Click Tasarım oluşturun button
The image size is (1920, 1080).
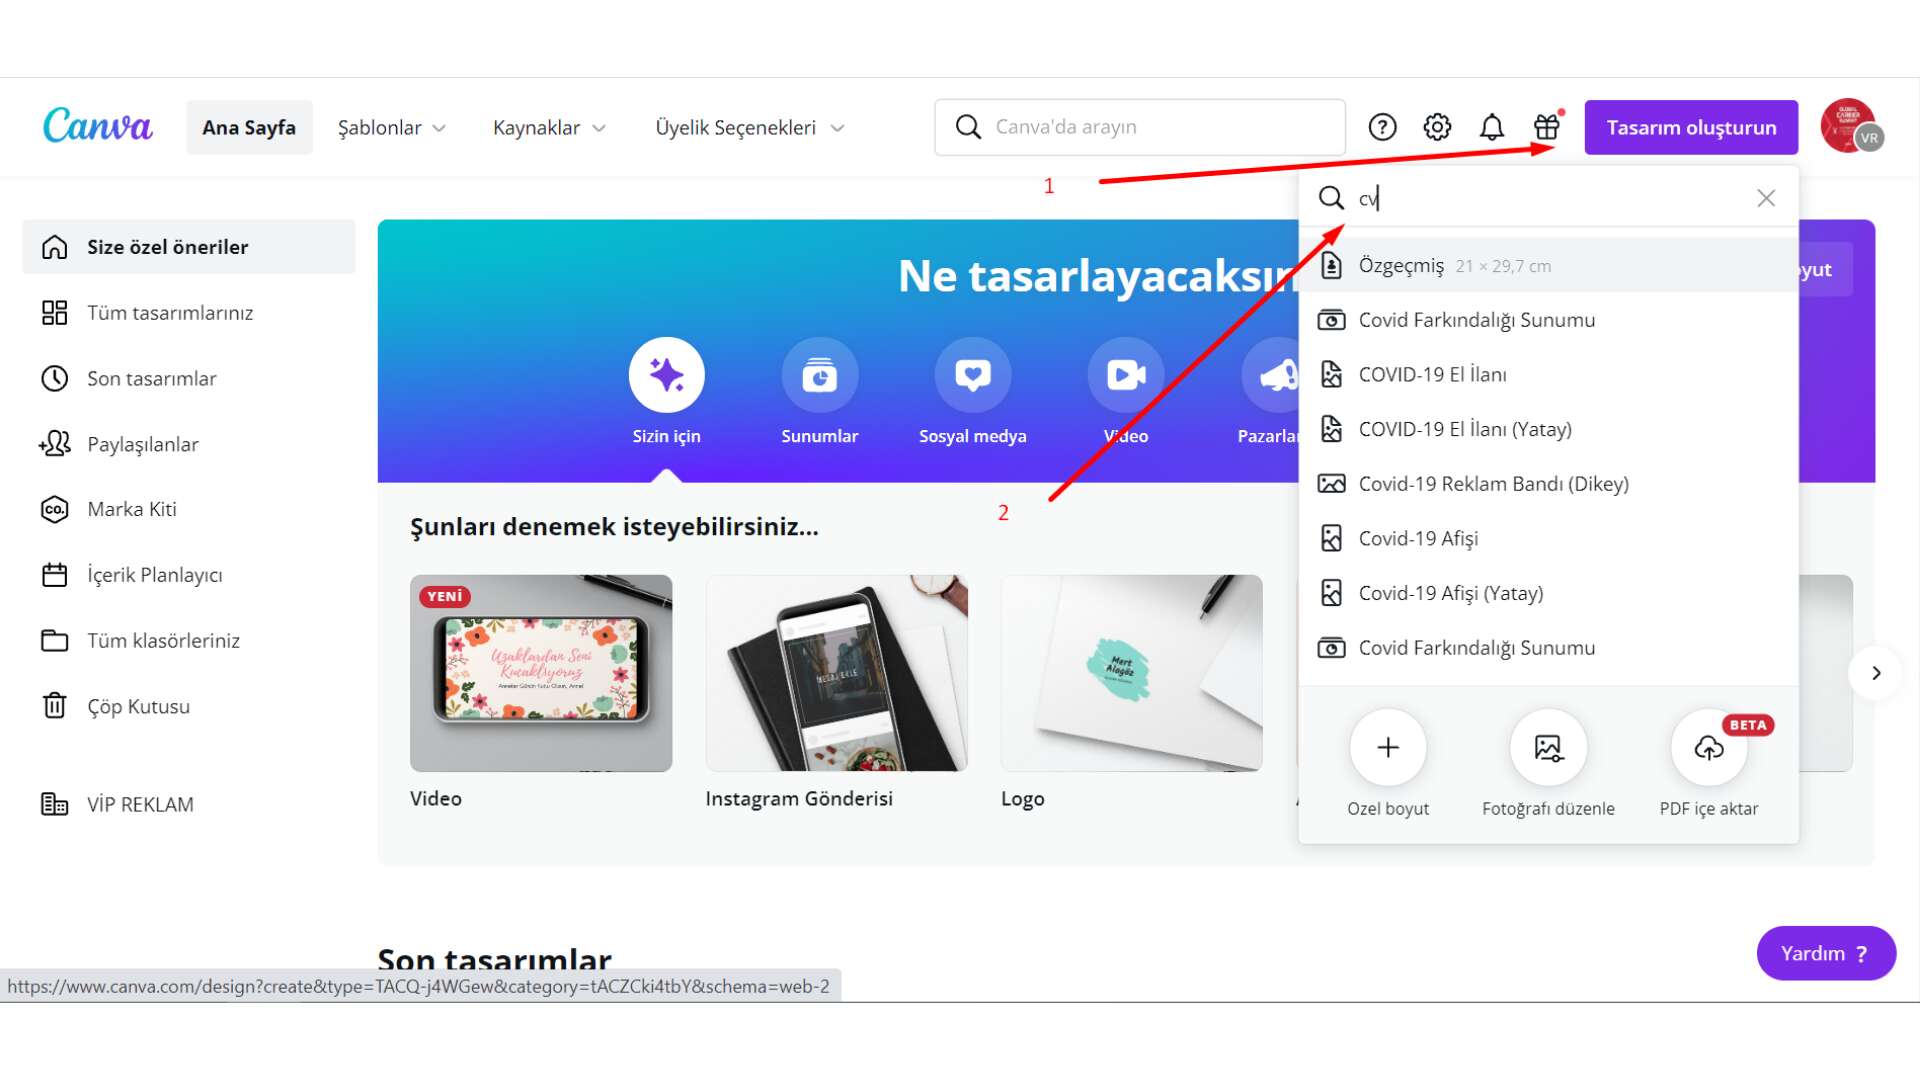tap(1691, 127)
